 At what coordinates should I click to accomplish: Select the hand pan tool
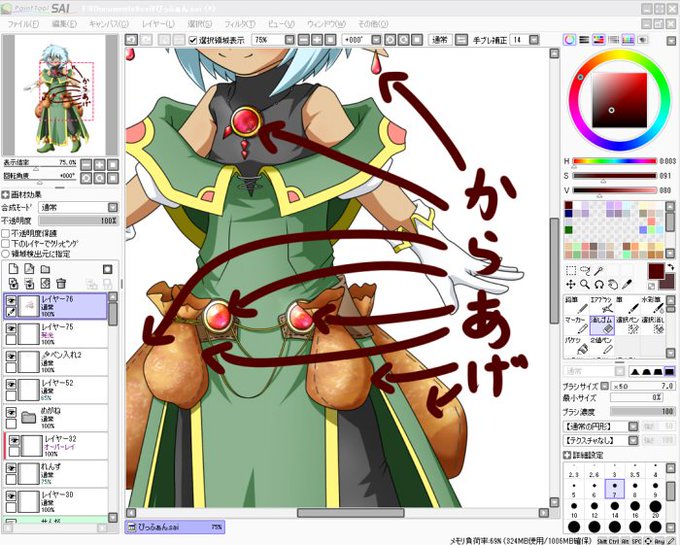coord(613,284)
